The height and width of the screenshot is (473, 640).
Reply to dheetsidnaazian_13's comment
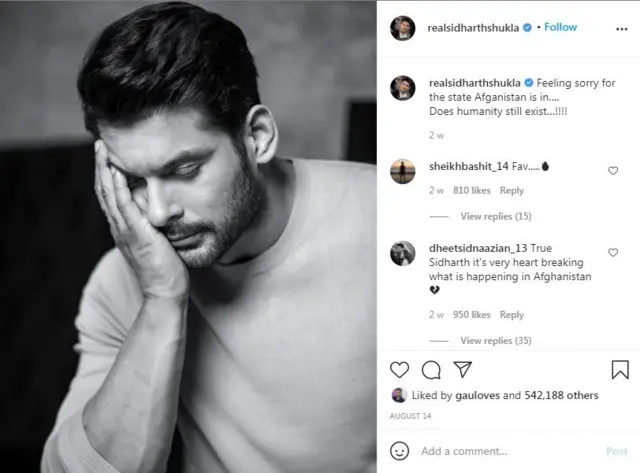[x=511, y=315]
